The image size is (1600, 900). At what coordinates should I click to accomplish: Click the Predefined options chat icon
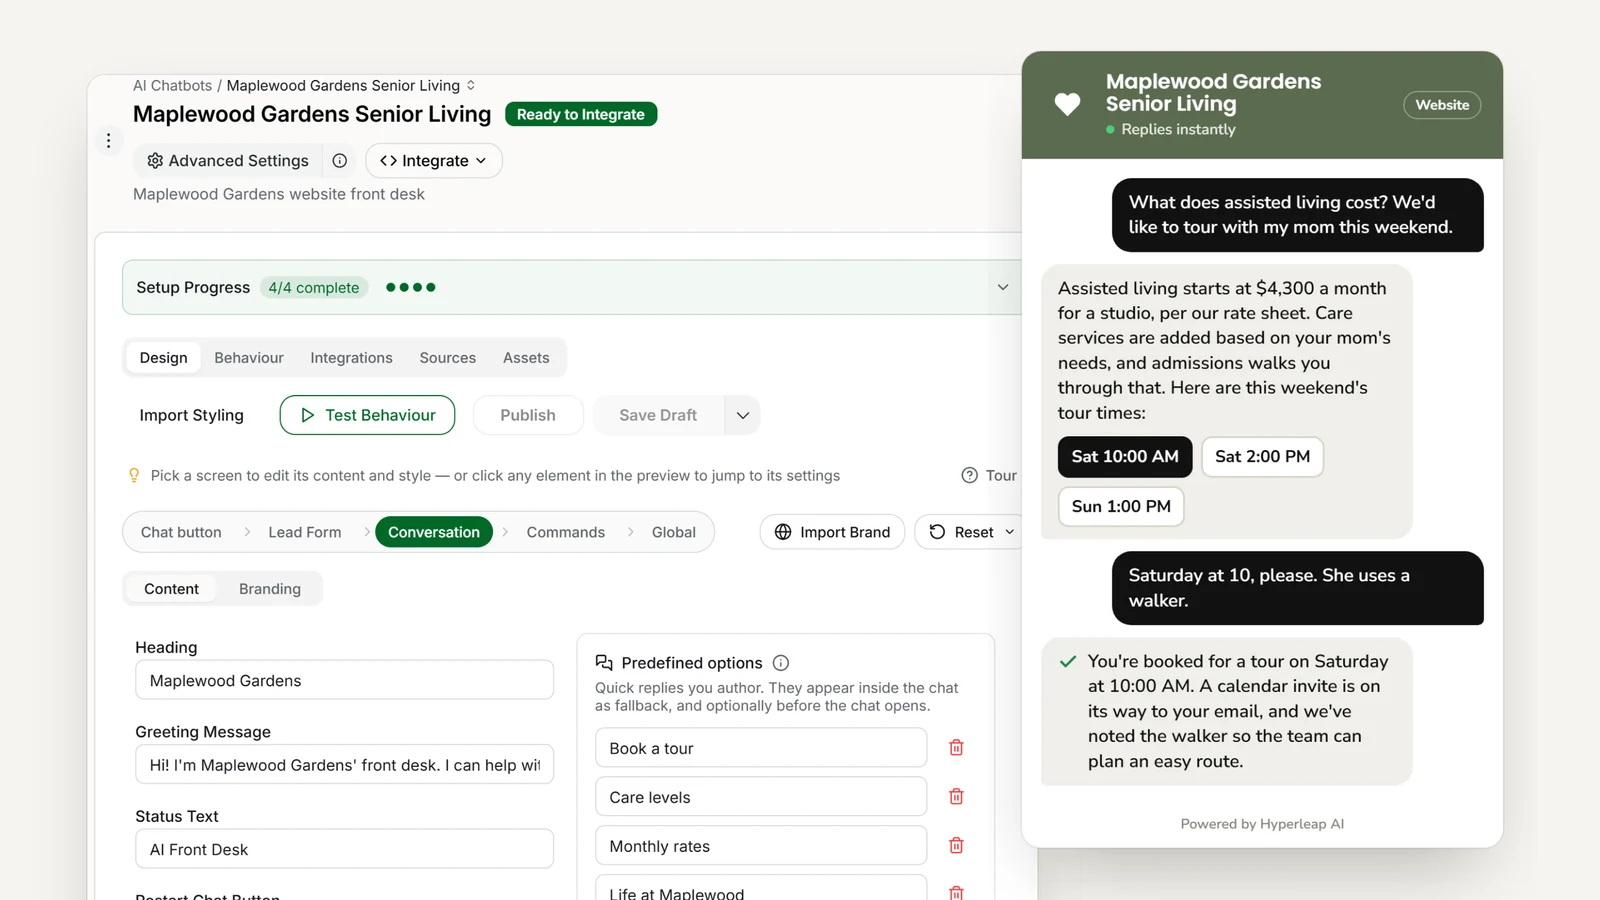tap(604, 663)
